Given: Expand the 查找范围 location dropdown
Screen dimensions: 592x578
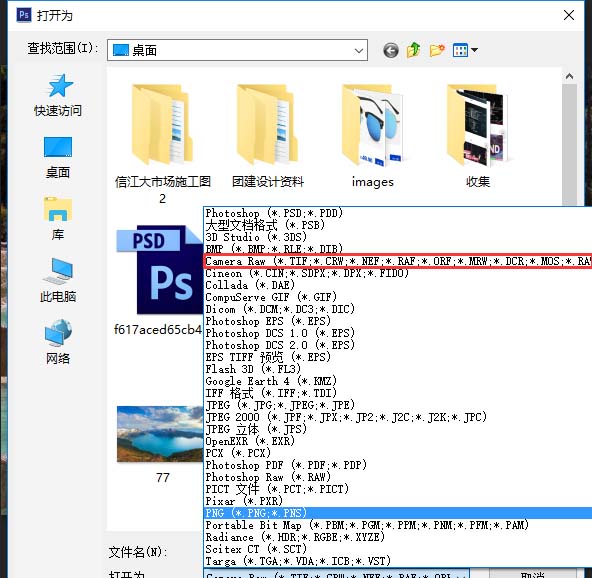Looking at the screenshot, I should pos(237,50).
